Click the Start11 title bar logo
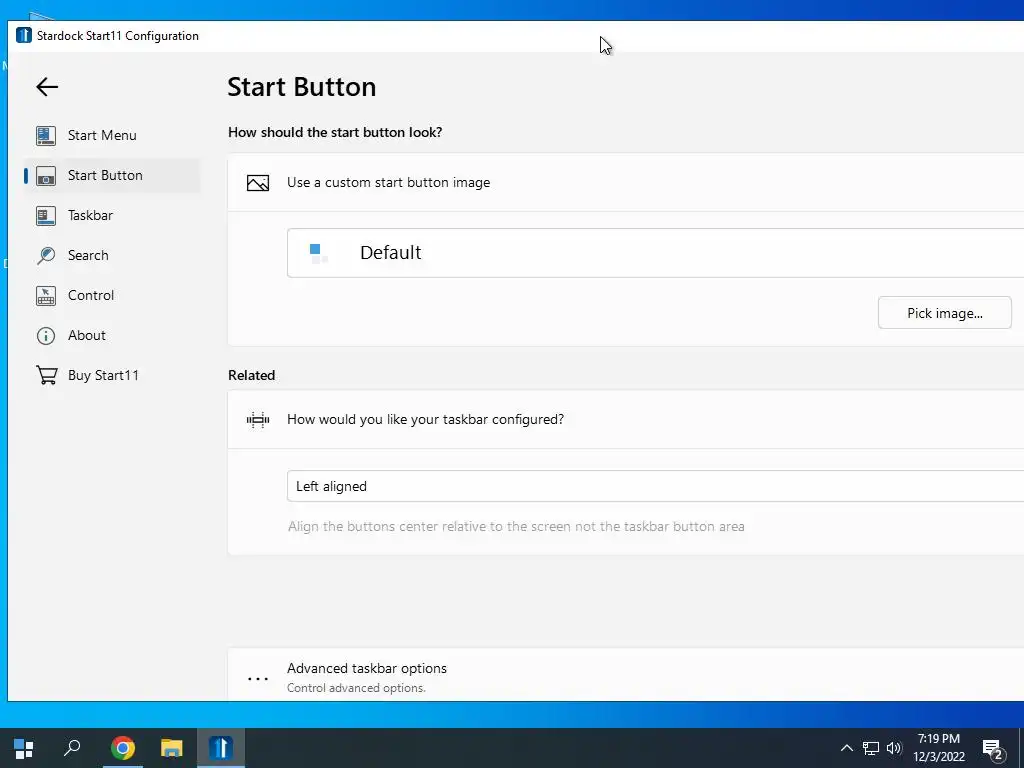1024x768 pixels. [x=24, y=35]
